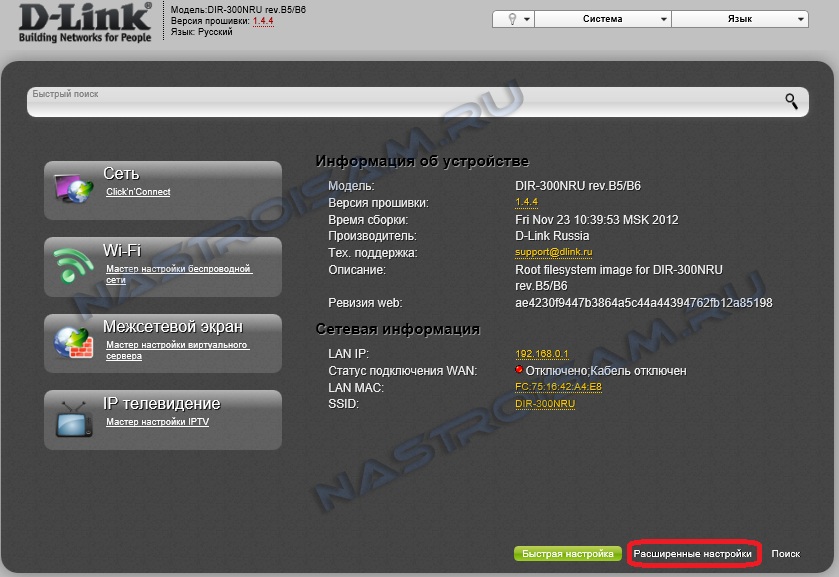The height and width of the screenshot is (577, 839).
Task: Open the Сеть computer-globe icon
Action: pos(74,188)
